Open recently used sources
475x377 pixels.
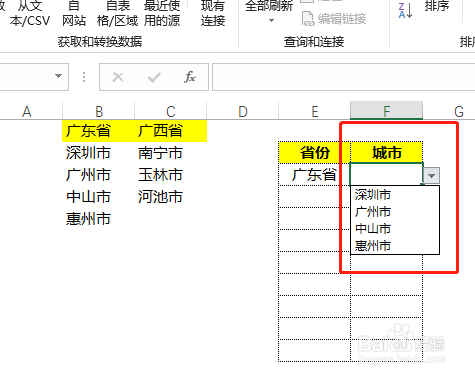tap(162, 13)
